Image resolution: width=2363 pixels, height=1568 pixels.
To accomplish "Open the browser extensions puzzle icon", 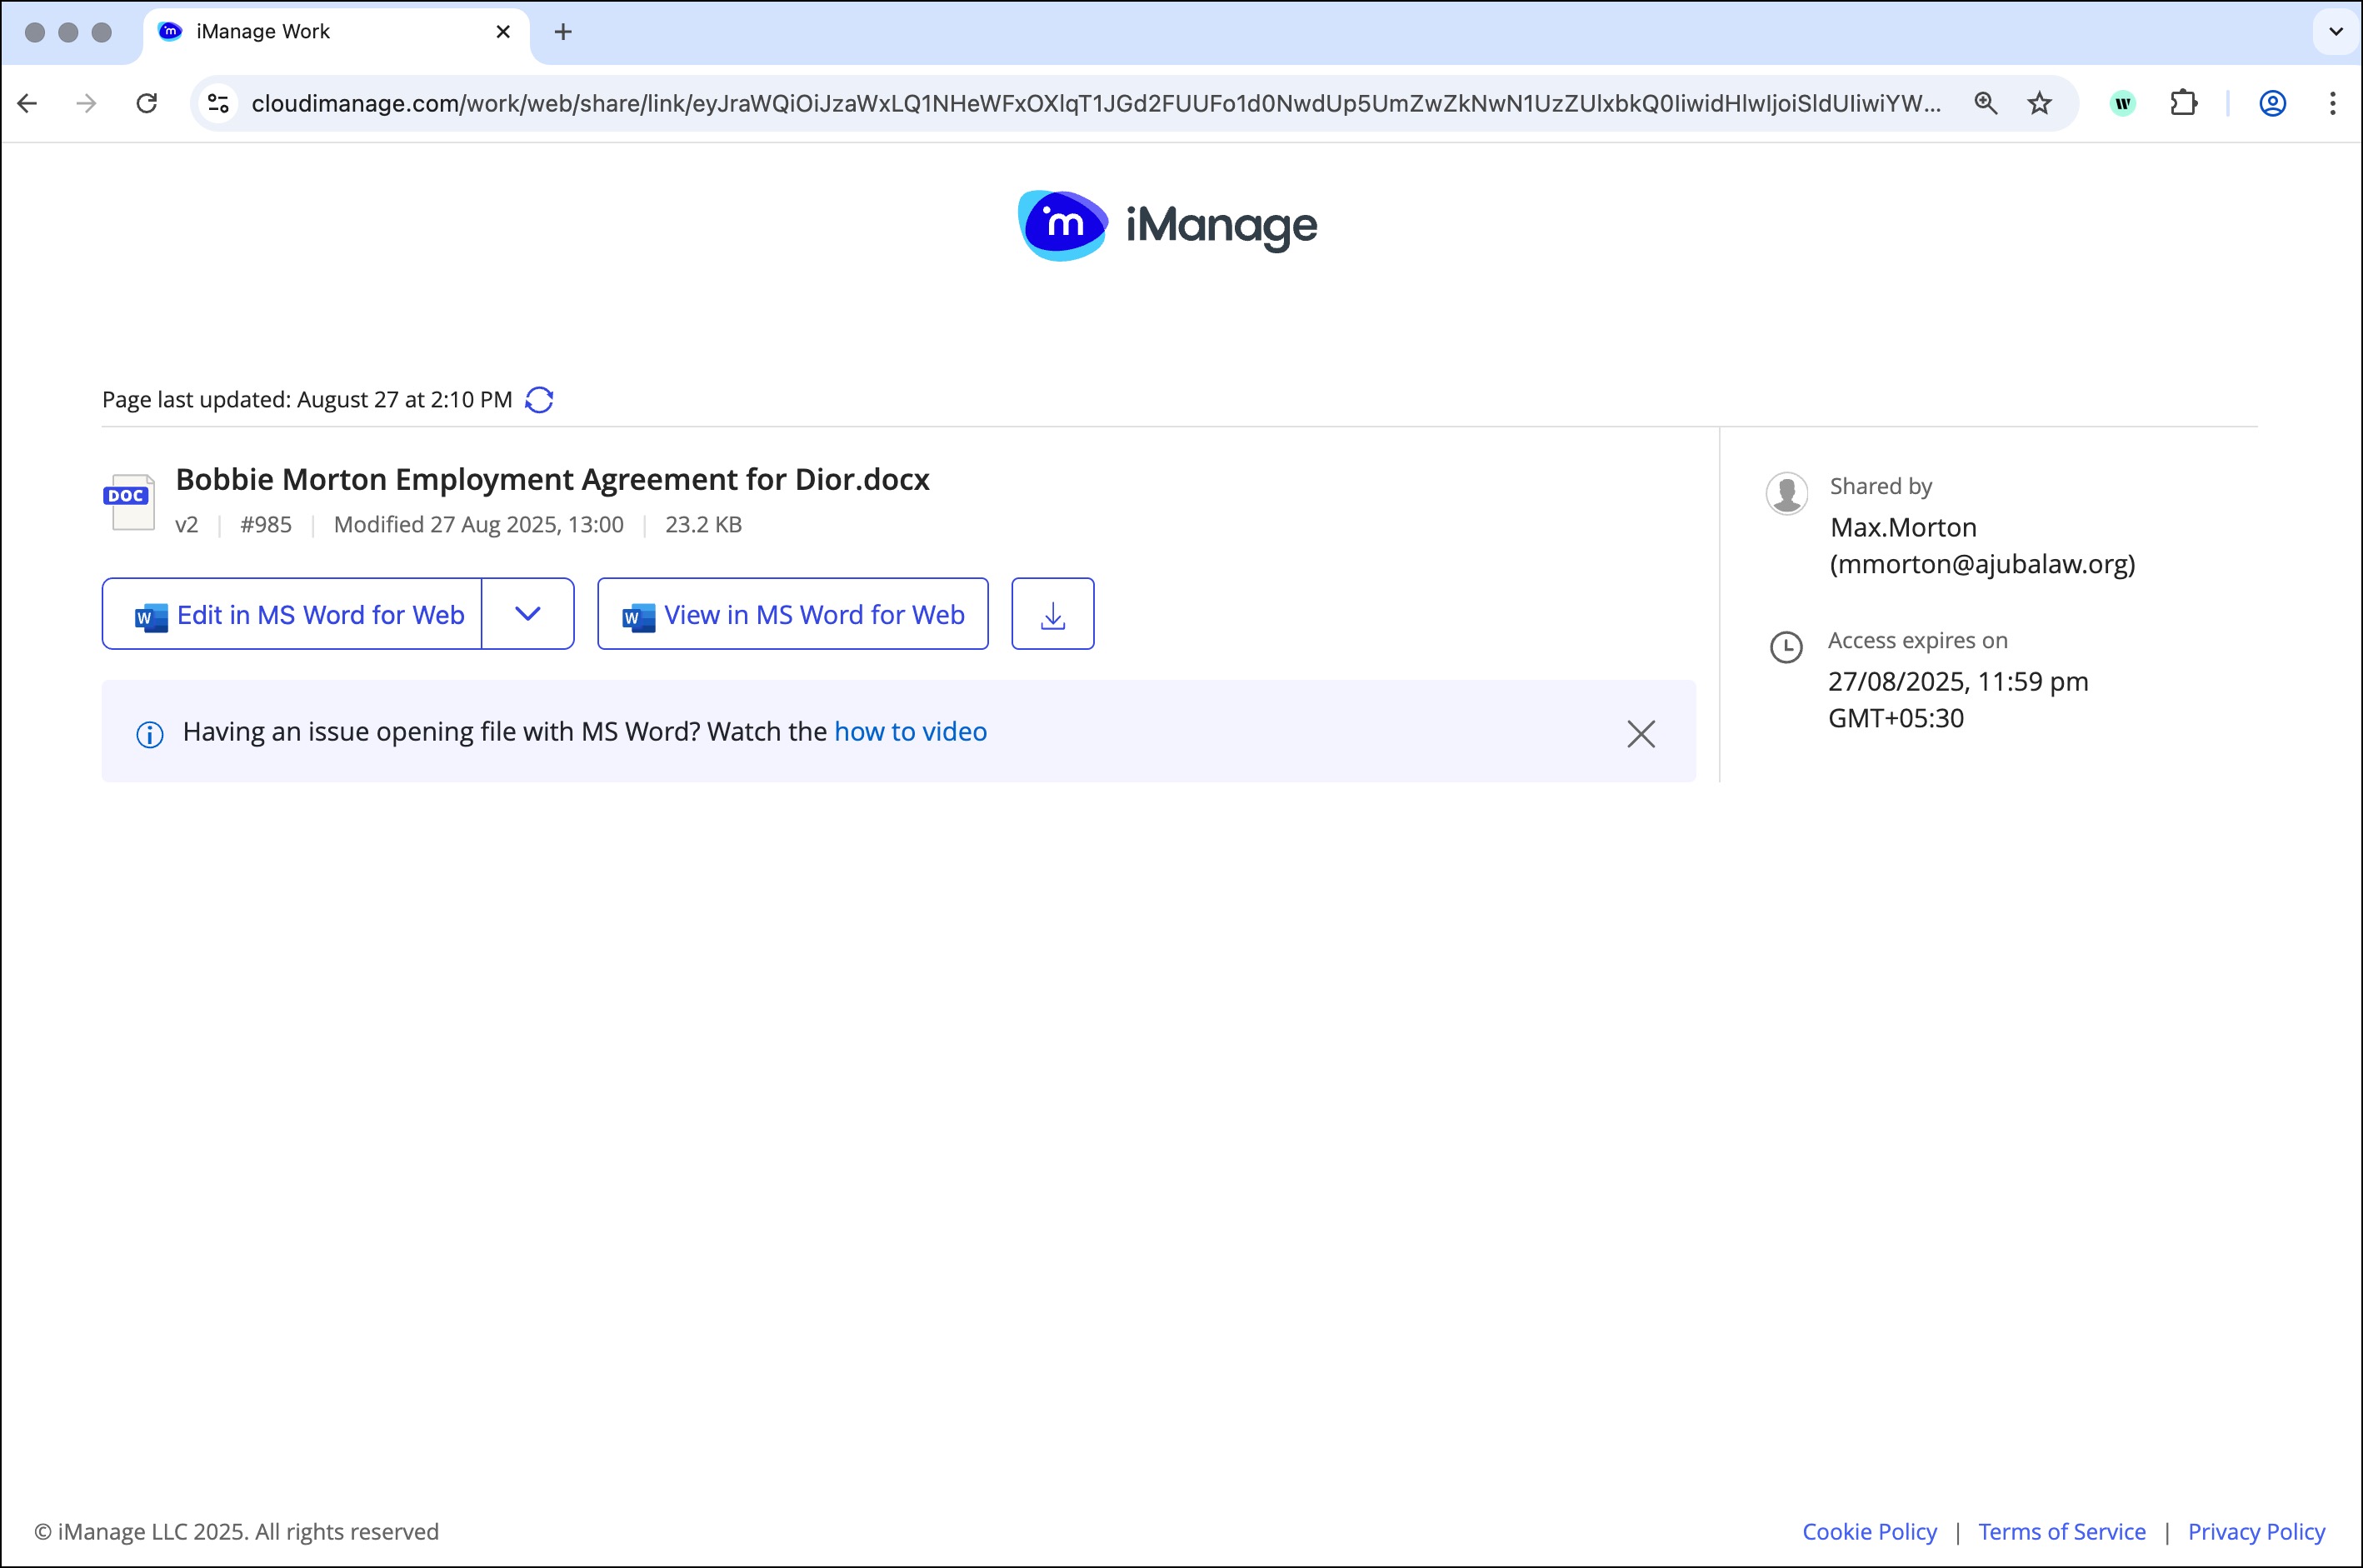I will 2183,103.
